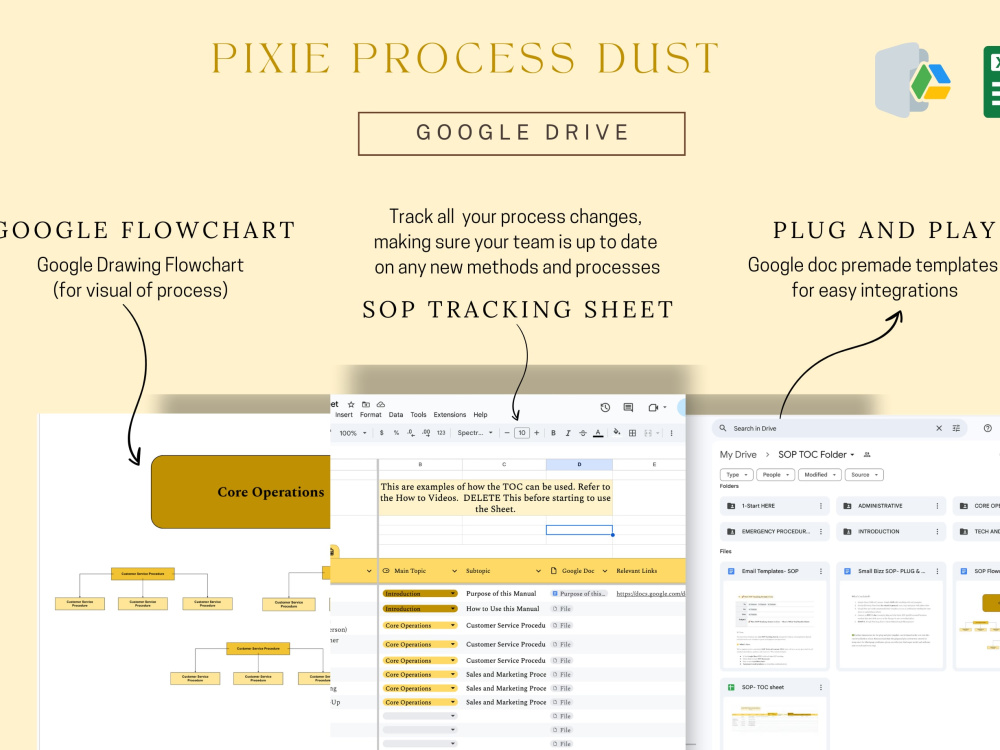Increase decimal places in Sheets toolbar
The image size is (1000, 750).
coord(426,433)
